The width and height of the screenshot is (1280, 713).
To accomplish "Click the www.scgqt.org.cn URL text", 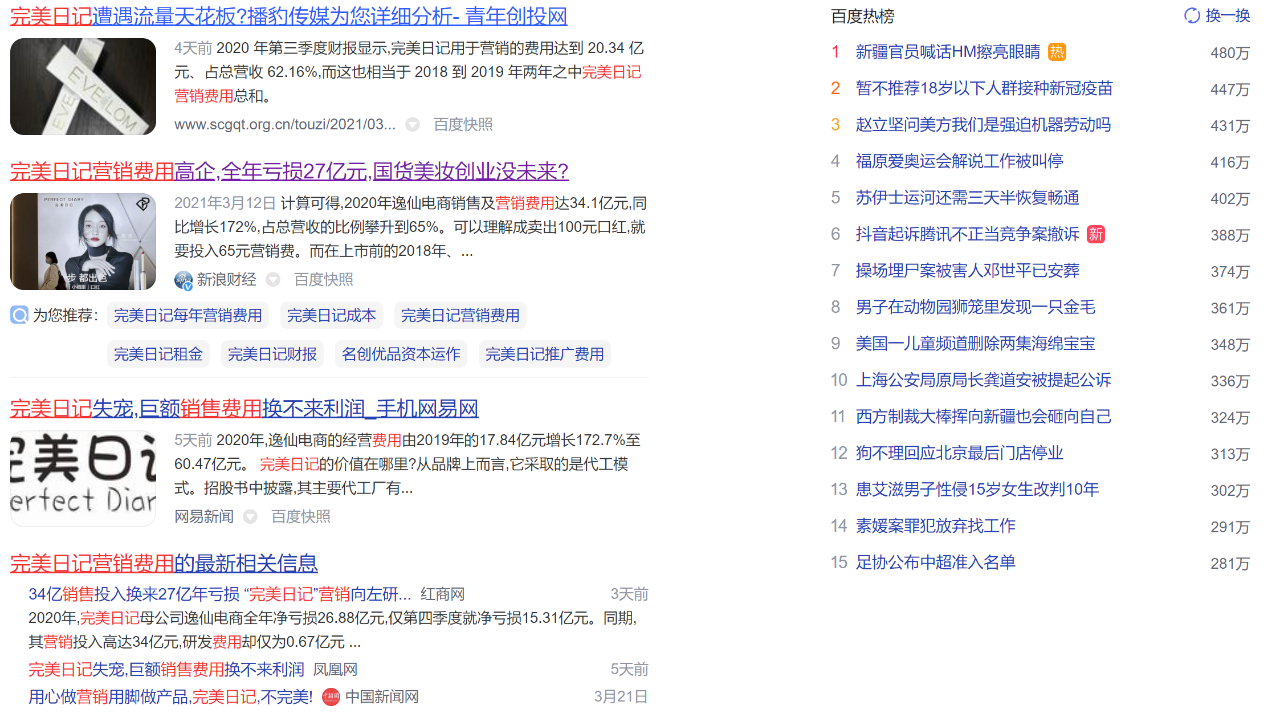I will click(x=285, y=125).
